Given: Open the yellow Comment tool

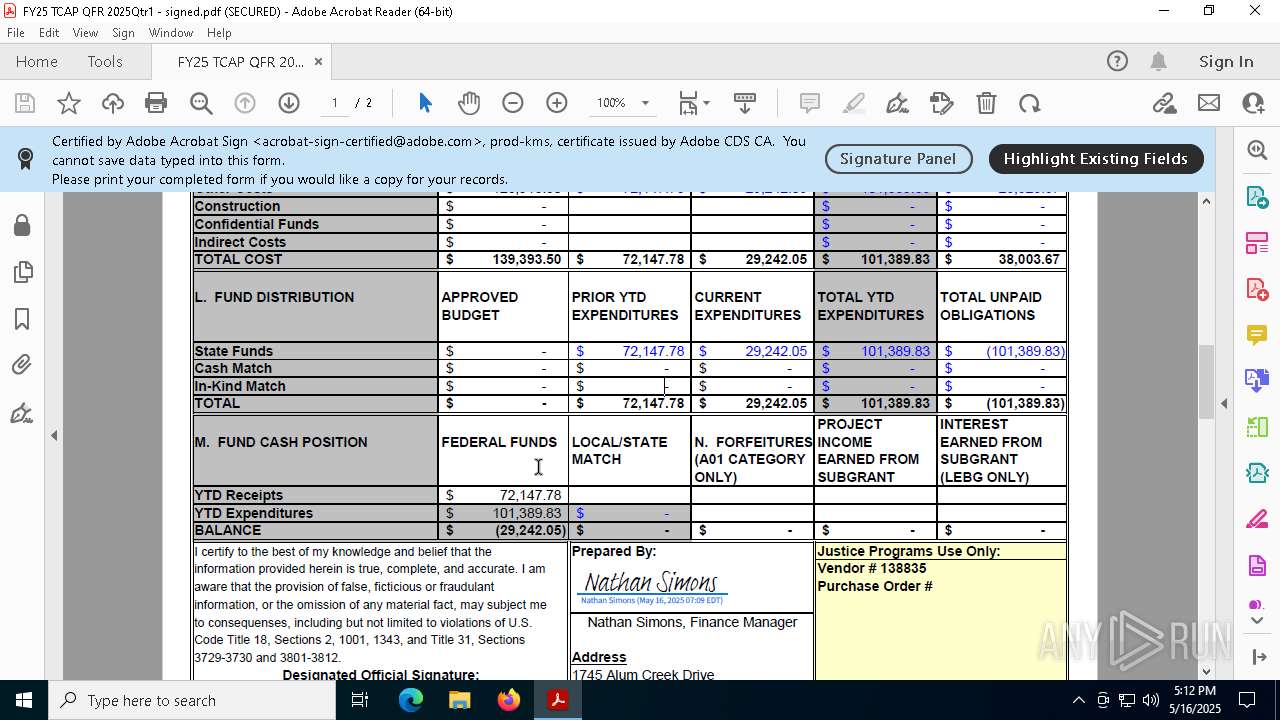Looking at the screenshot, I should click(x=1257, y=334).
